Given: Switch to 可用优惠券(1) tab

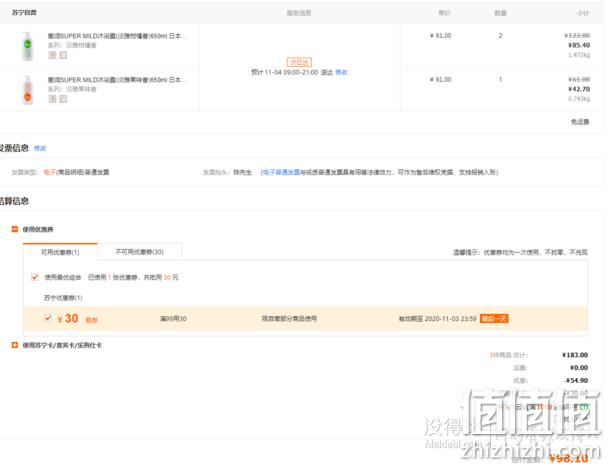Looking at the screenshot, I should pyautogui.click(x=60, y=252).
